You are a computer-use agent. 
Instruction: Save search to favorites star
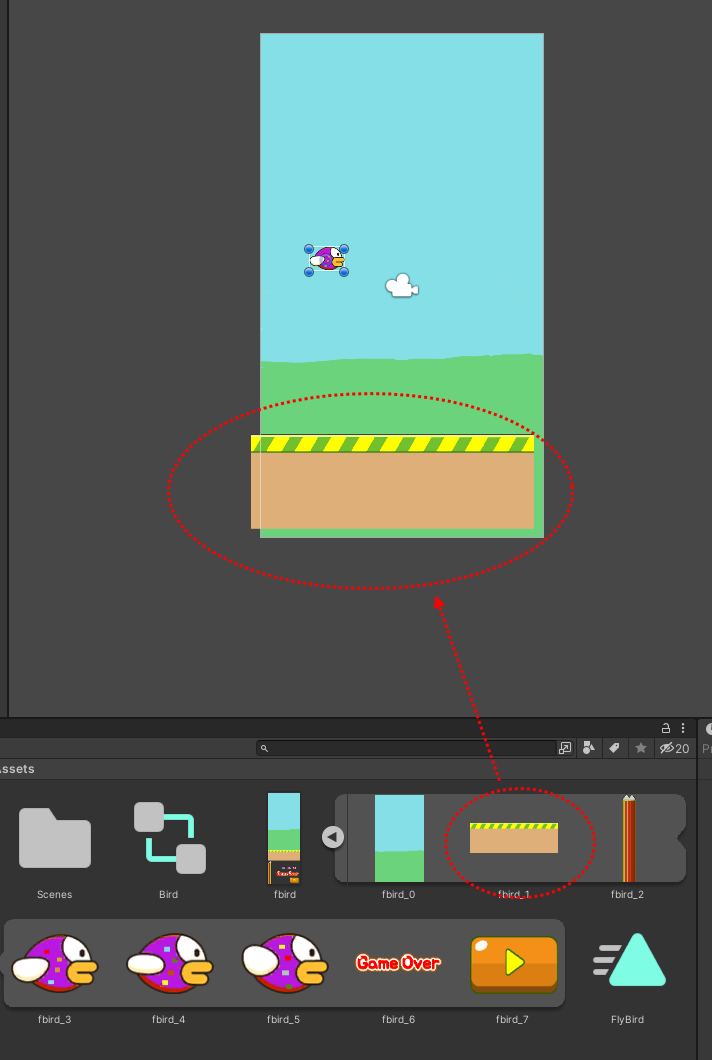(x=640, y=748)
